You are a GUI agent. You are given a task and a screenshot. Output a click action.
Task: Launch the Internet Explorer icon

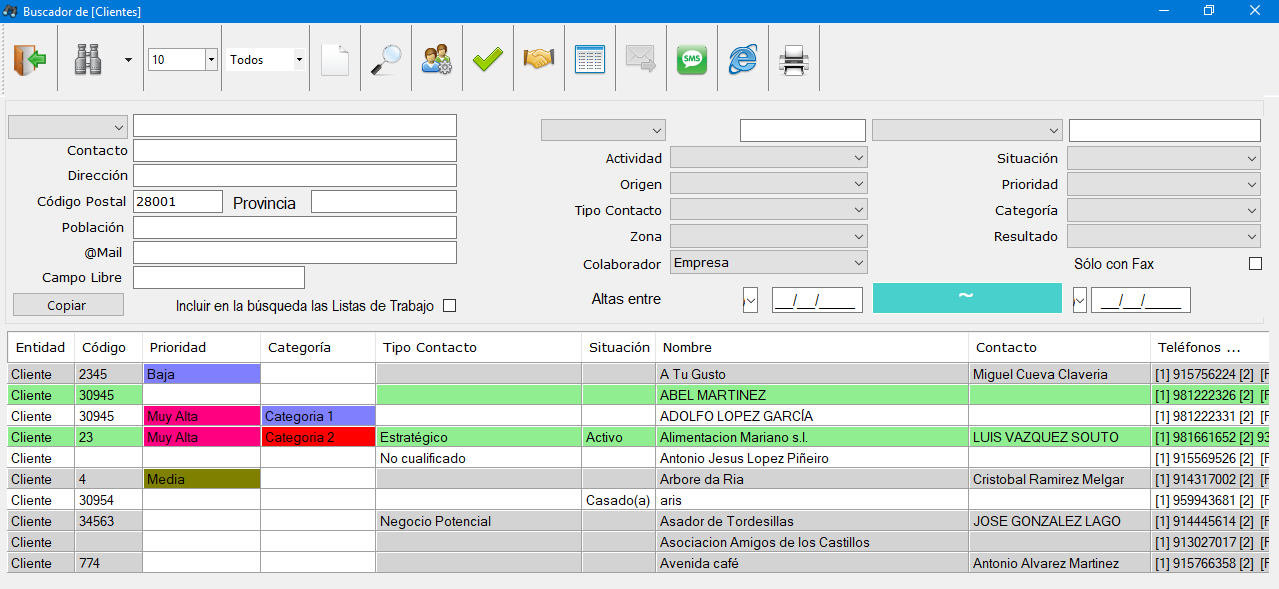[742, 60]
